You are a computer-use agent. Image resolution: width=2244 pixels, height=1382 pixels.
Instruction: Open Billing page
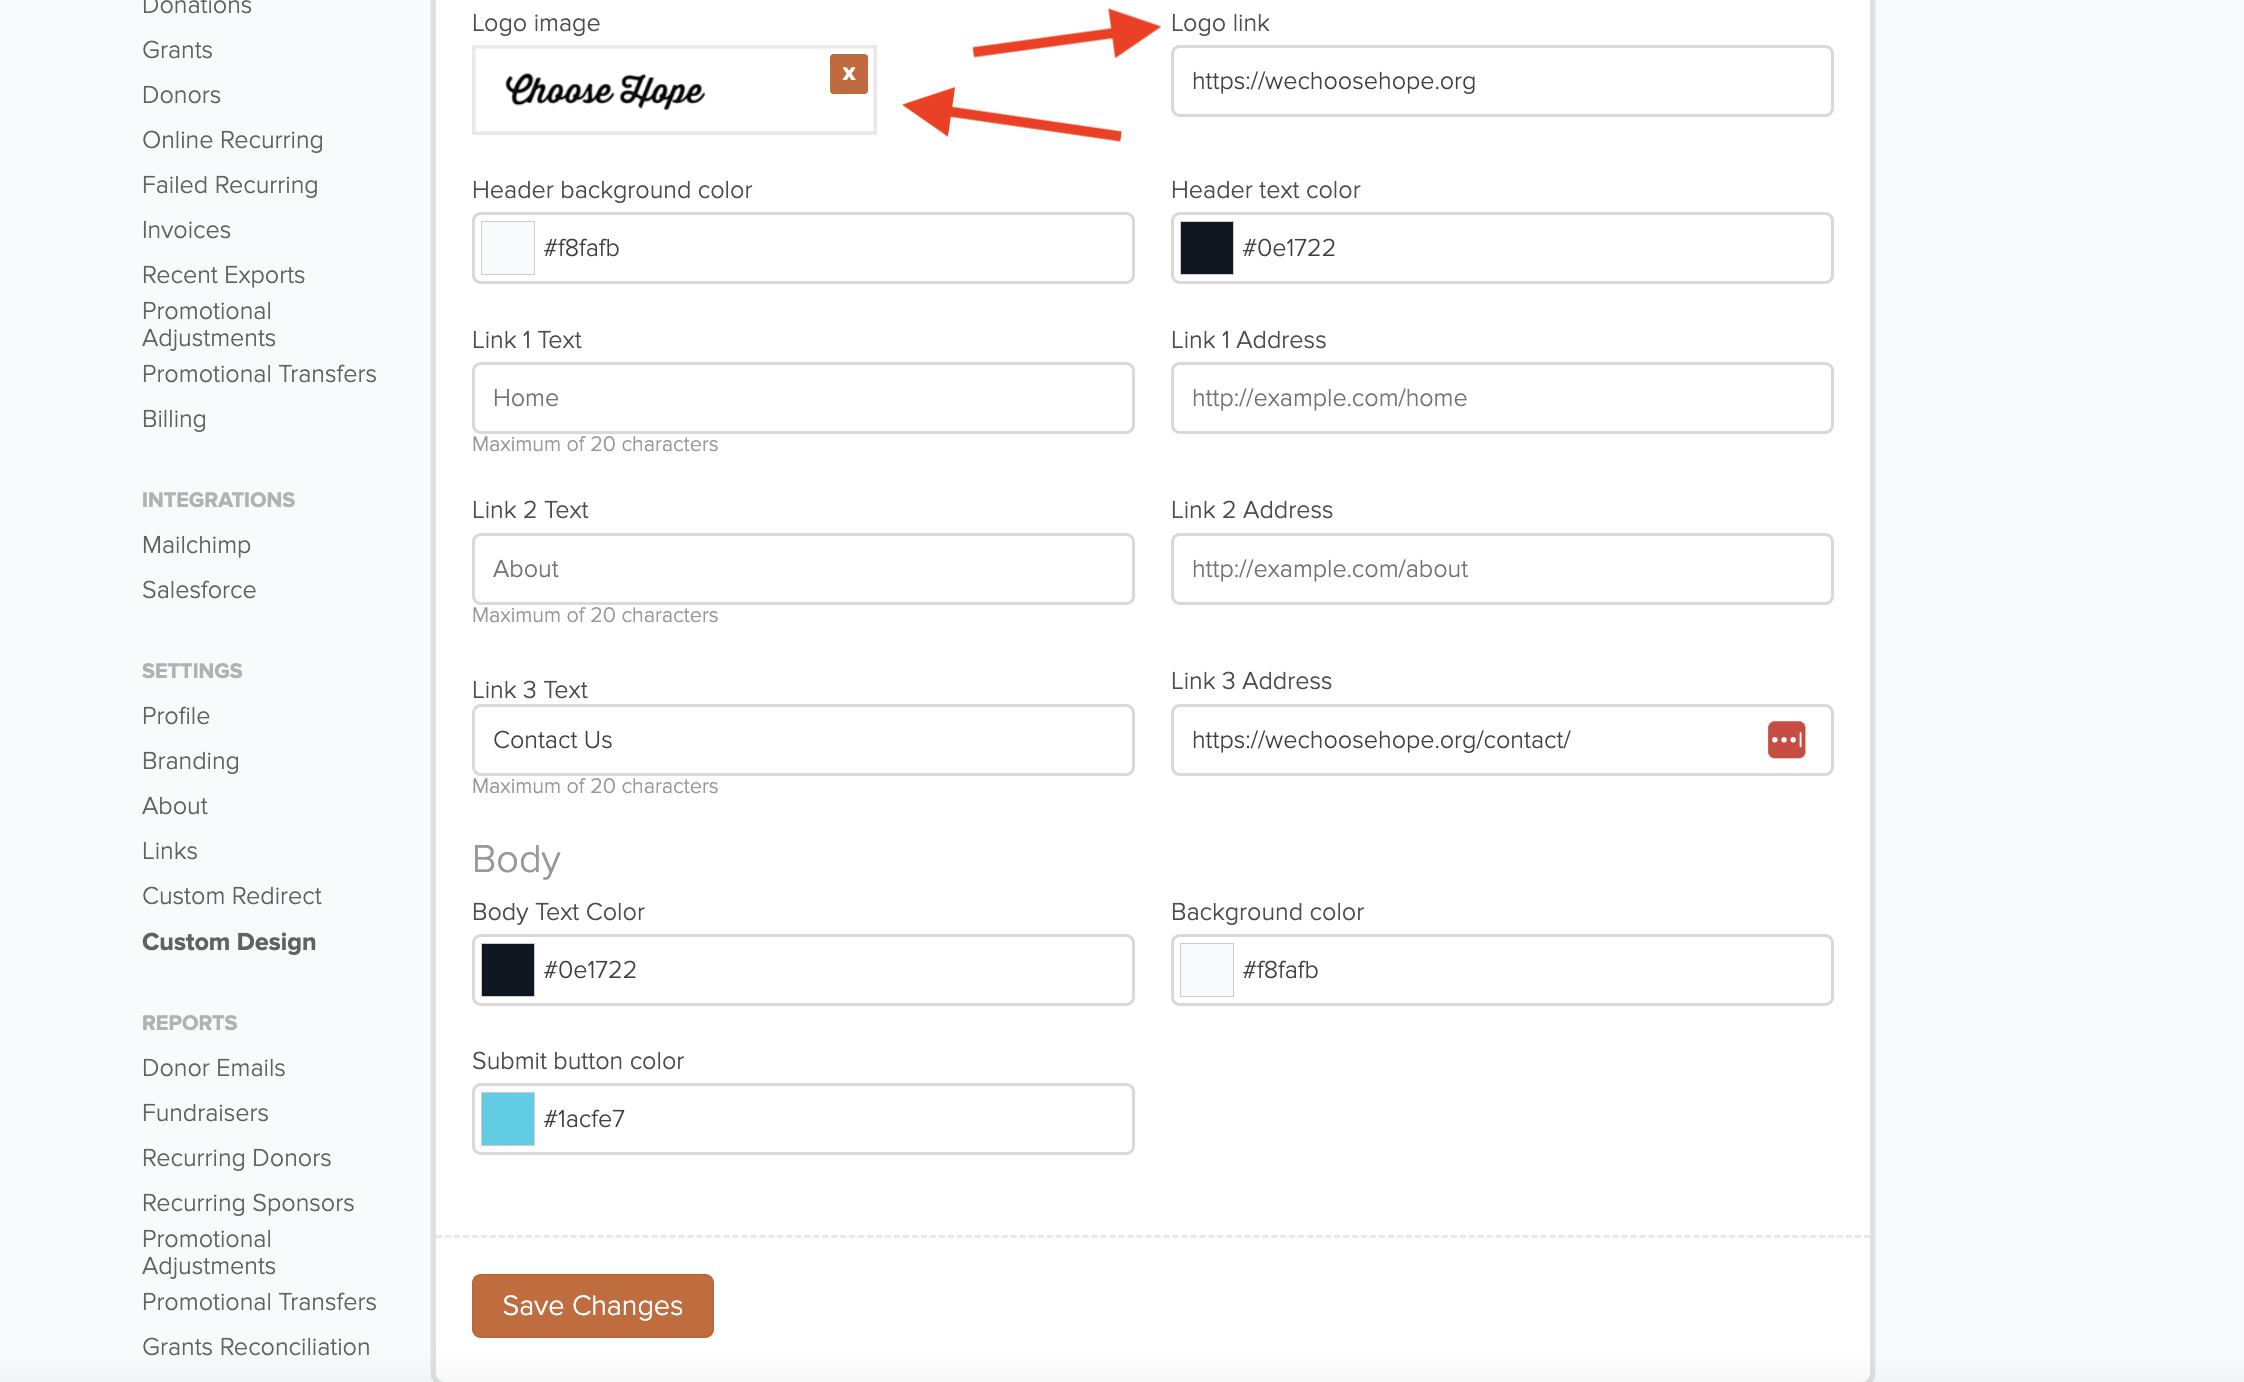(174, 419)
